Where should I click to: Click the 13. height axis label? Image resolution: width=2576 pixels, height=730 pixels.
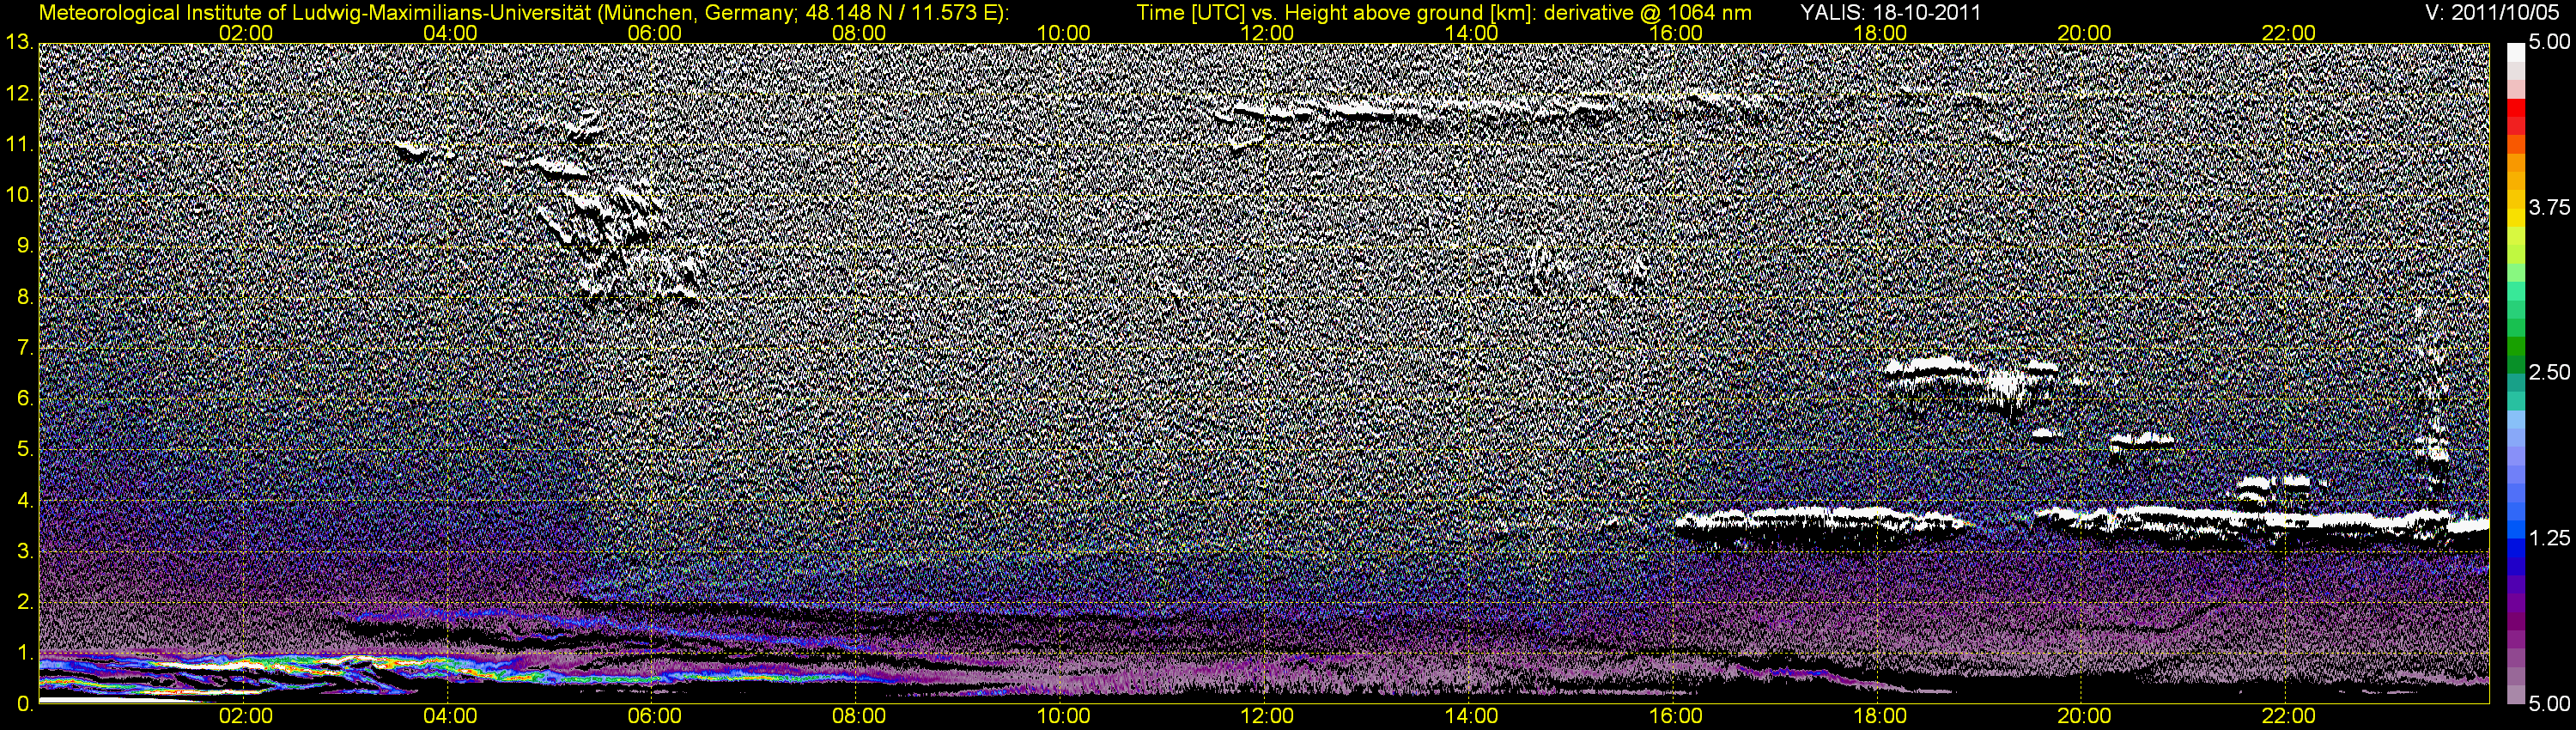pyautogui.click(x=20, y=43)
